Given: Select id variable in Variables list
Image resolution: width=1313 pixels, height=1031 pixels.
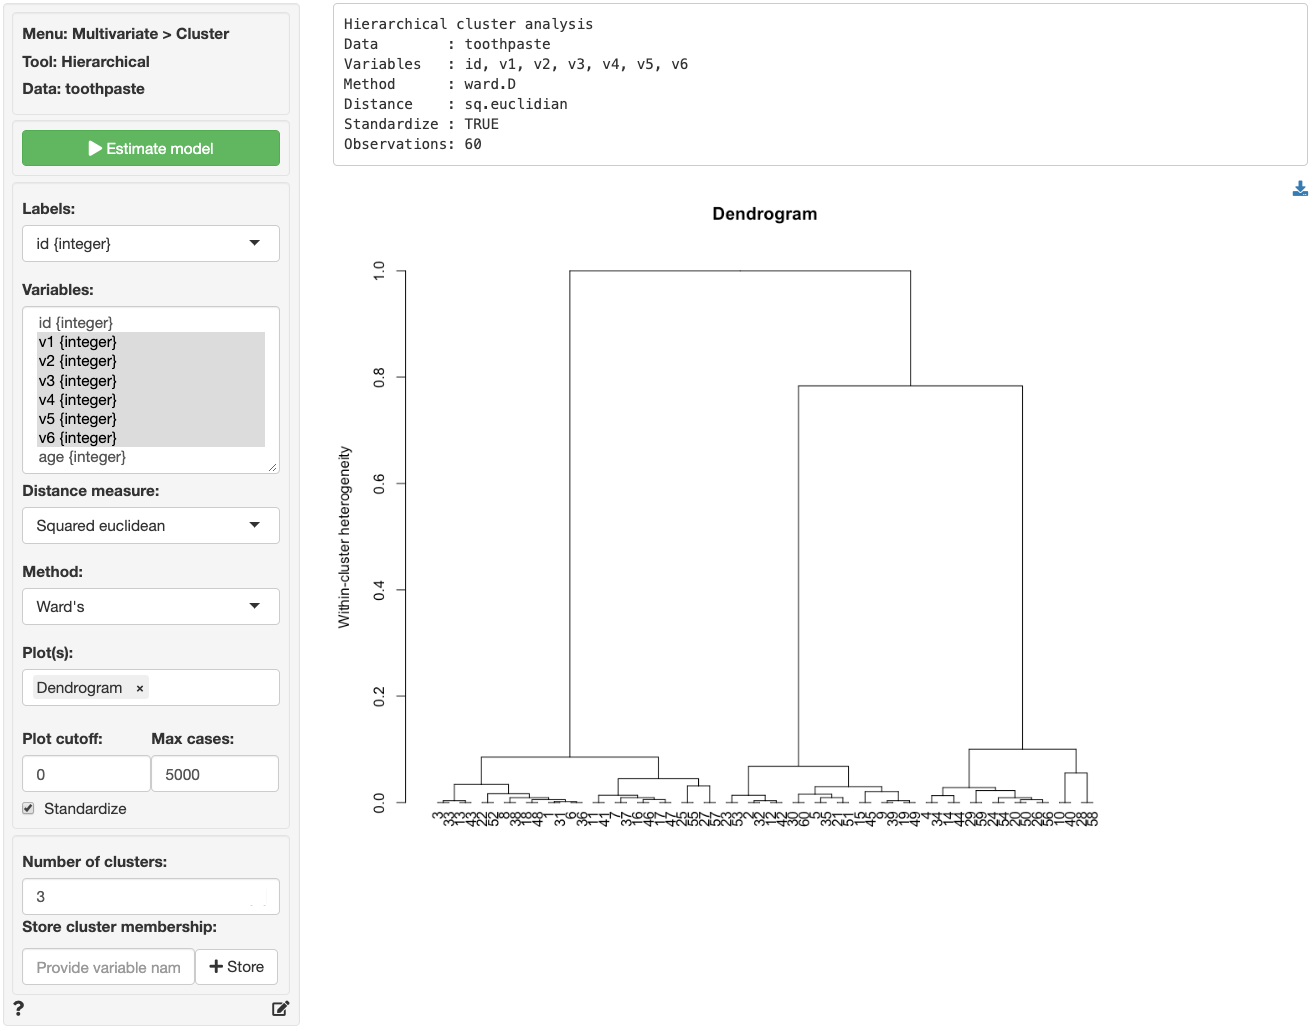Looking at the screenshot, I should click(x=76, y=323).
